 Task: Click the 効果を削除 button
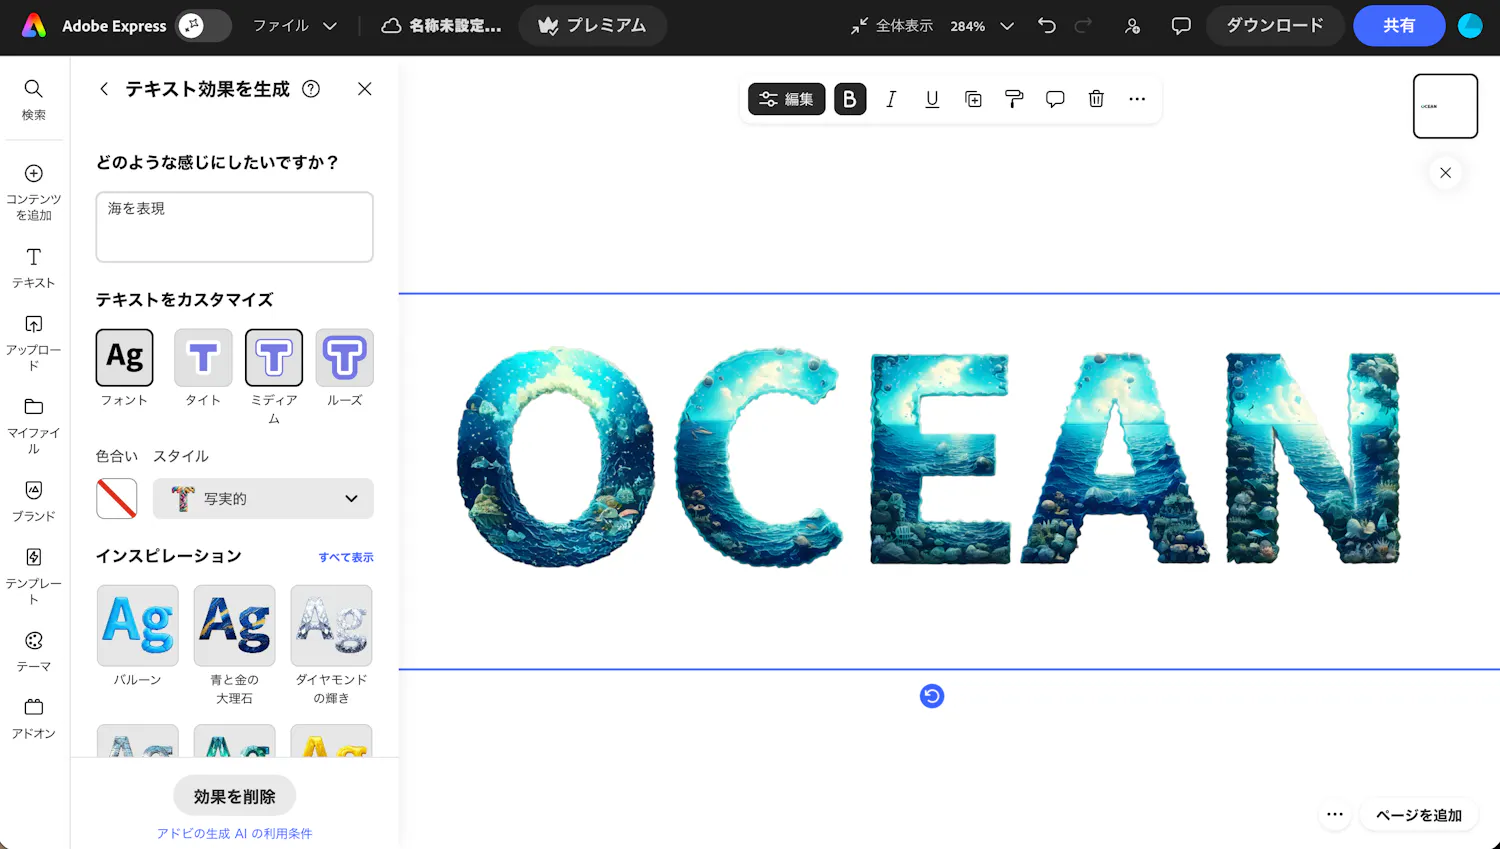234,795
